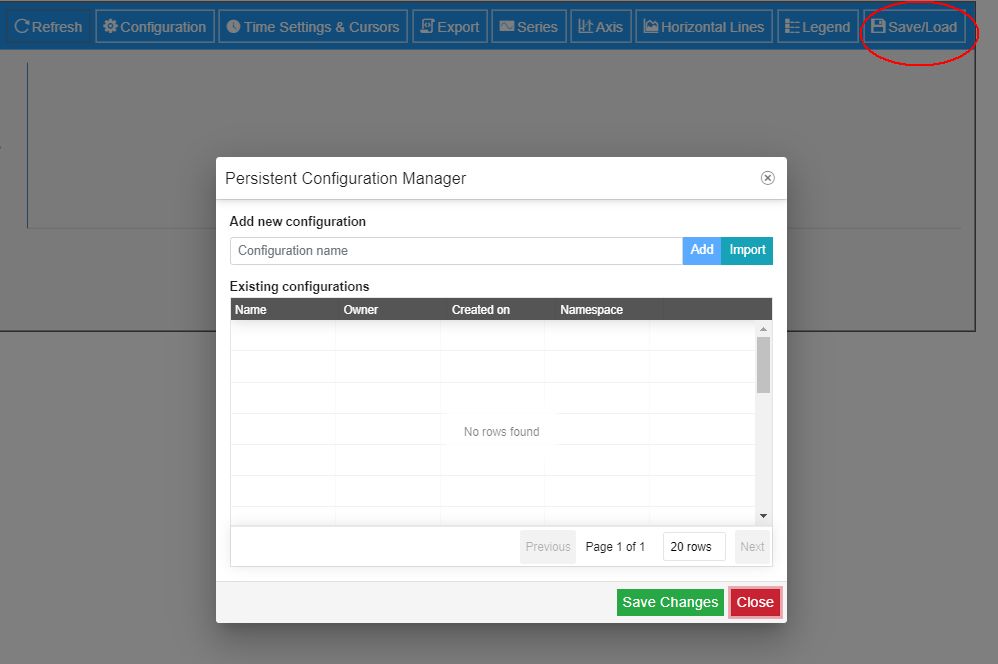998x664 pixels.
Task: Open the Legend settings button
Action: 817,27
